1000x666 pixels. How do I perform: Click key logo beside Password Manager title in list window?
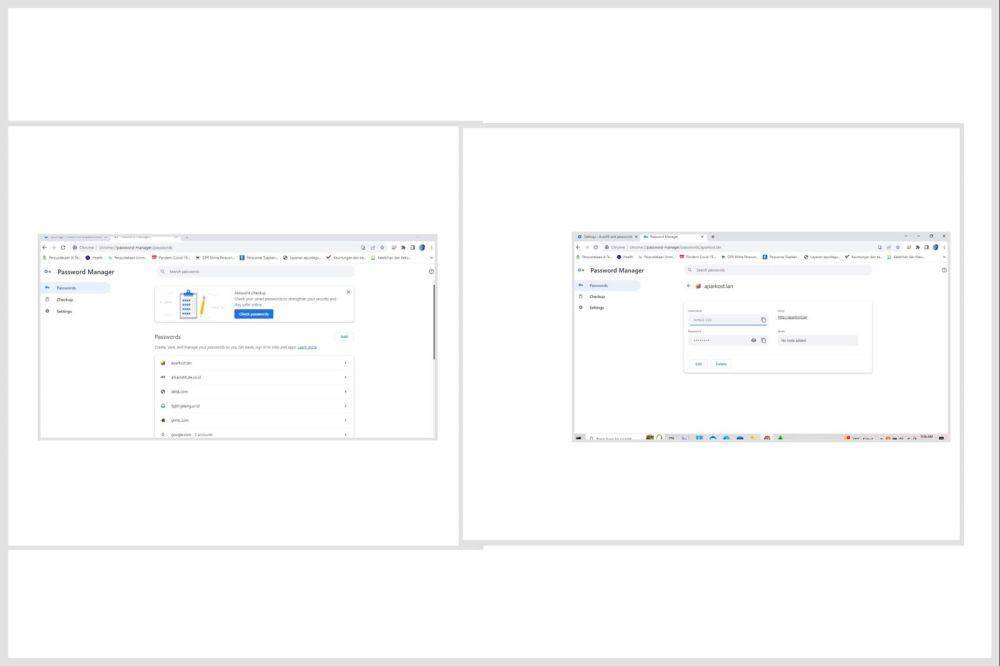tap(48, 272)
